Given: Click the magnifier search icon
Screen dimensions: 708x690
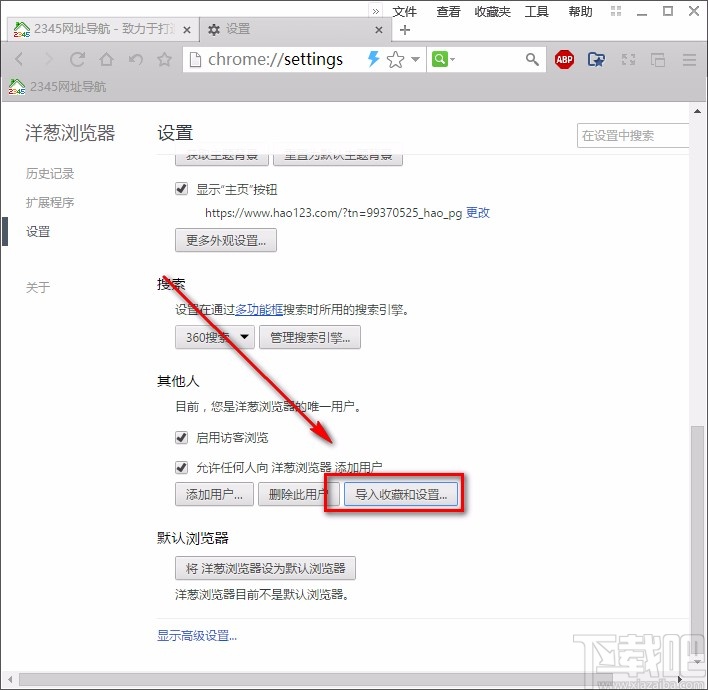Looking at the screenshot, I should click(532, 59).
